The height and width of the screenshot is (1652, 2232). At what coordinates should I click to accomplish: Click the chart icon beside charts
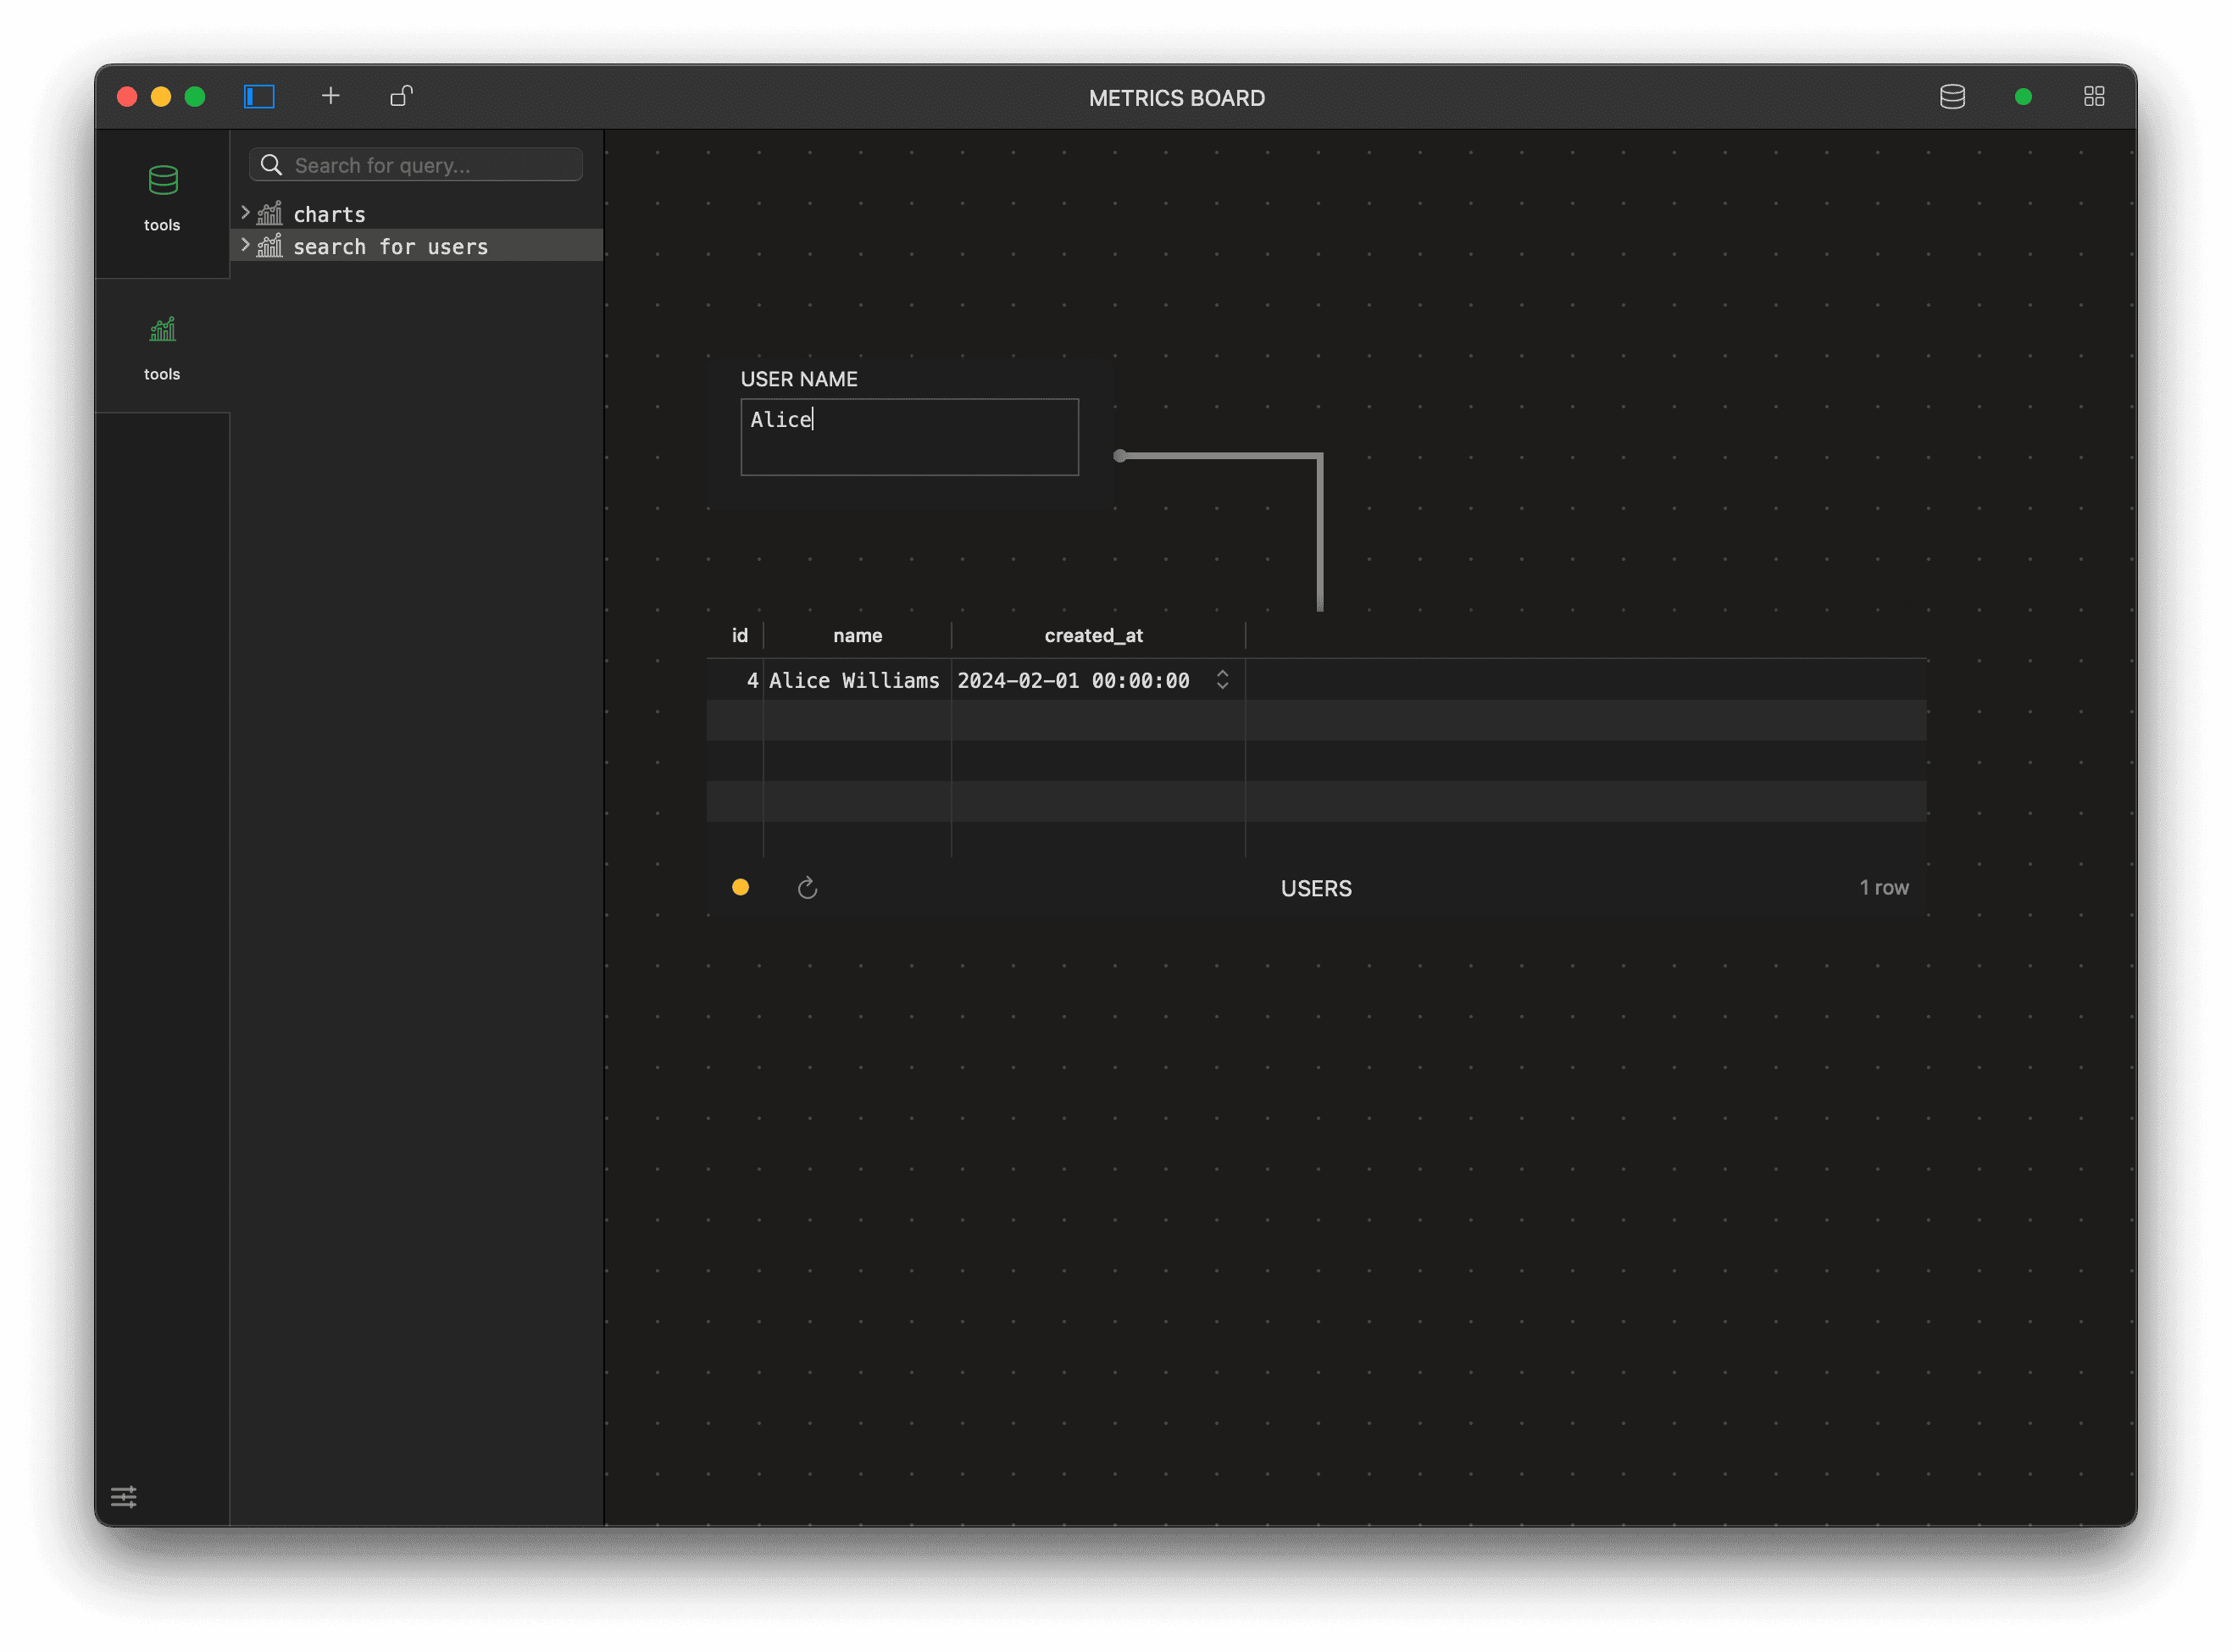269,213
